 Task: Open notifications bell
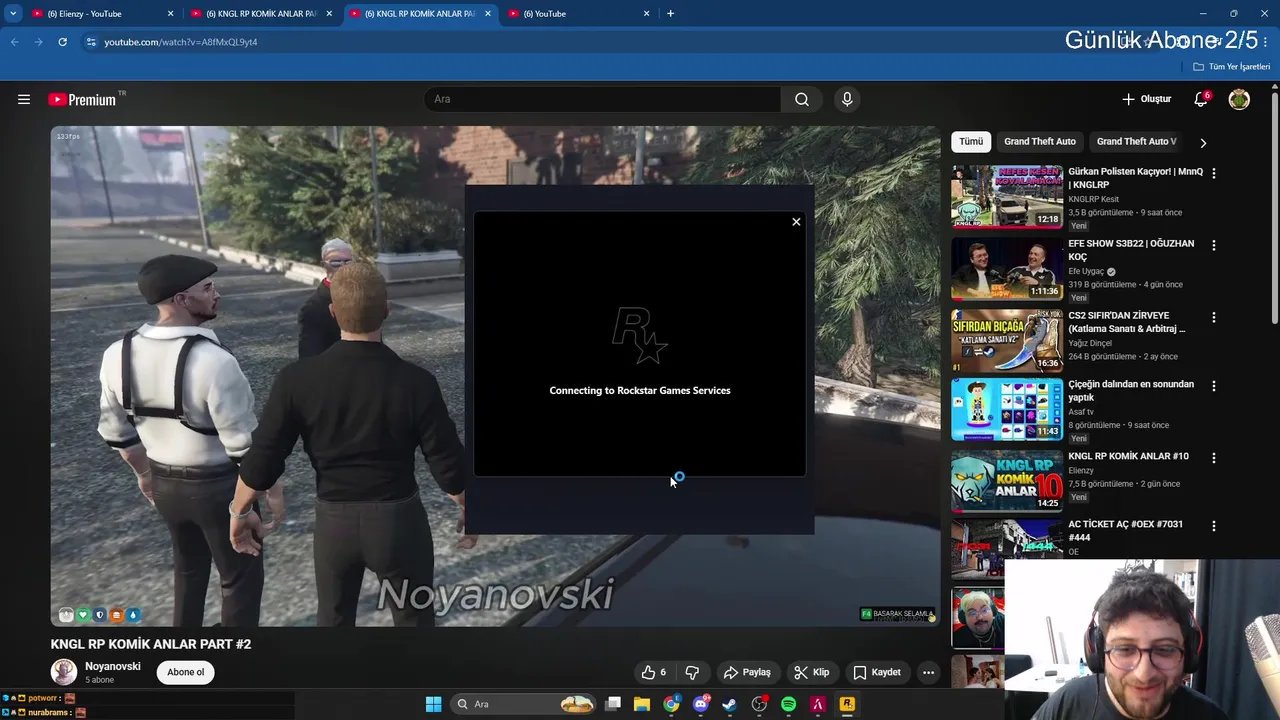1201,99
